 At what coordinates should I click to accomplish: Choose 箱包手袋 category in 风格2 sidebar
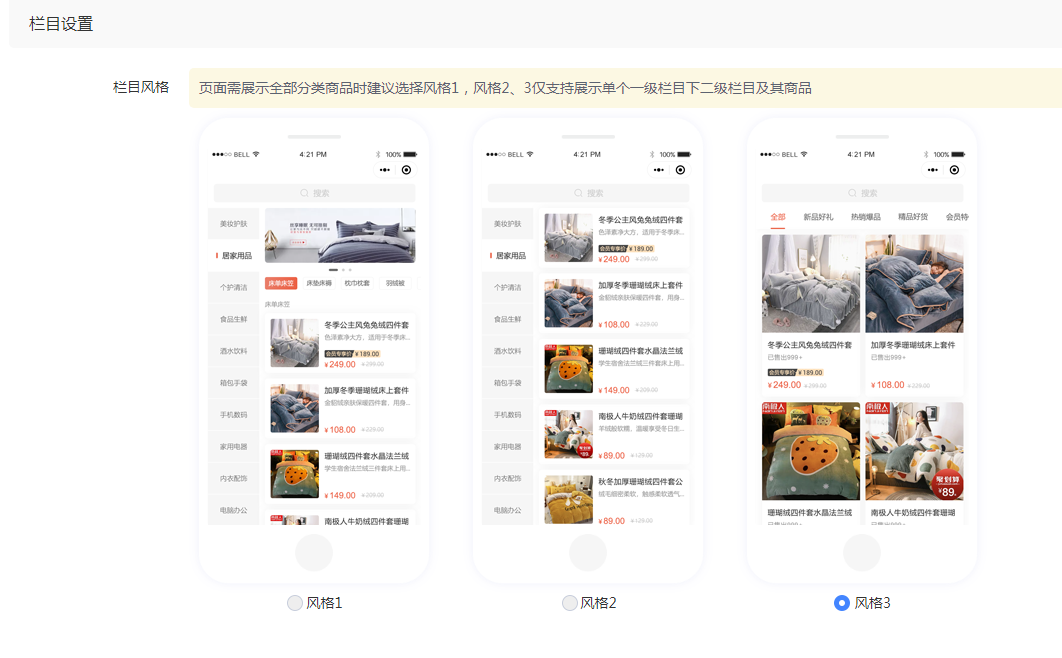point(507,382)
